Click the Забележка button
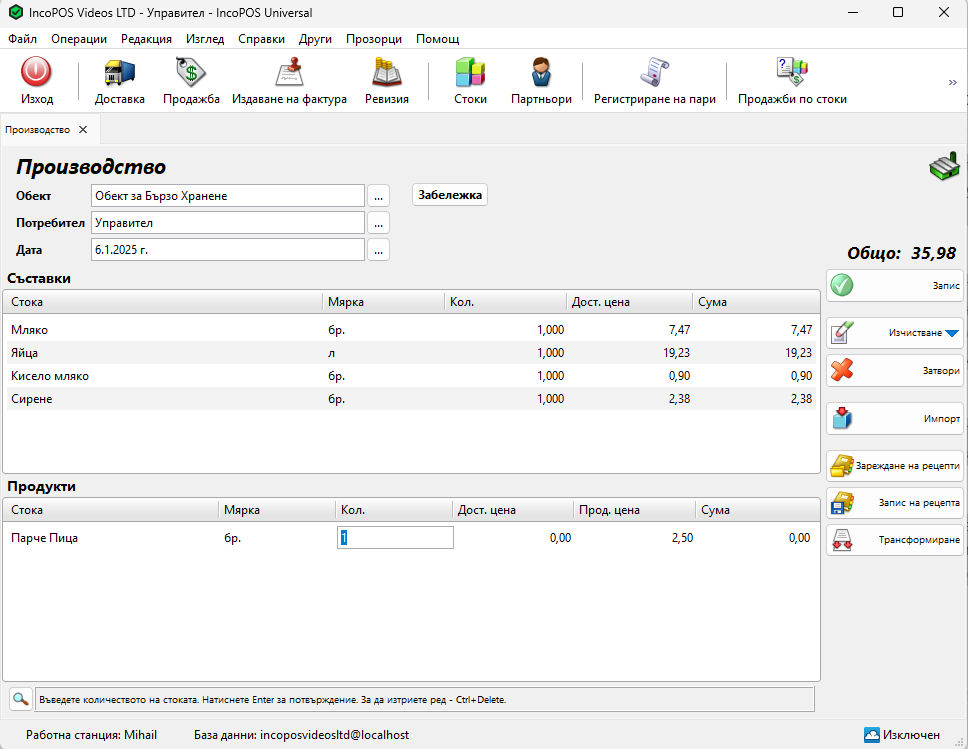The height and width of the screenshot is (749, 968). pos(449,195)
